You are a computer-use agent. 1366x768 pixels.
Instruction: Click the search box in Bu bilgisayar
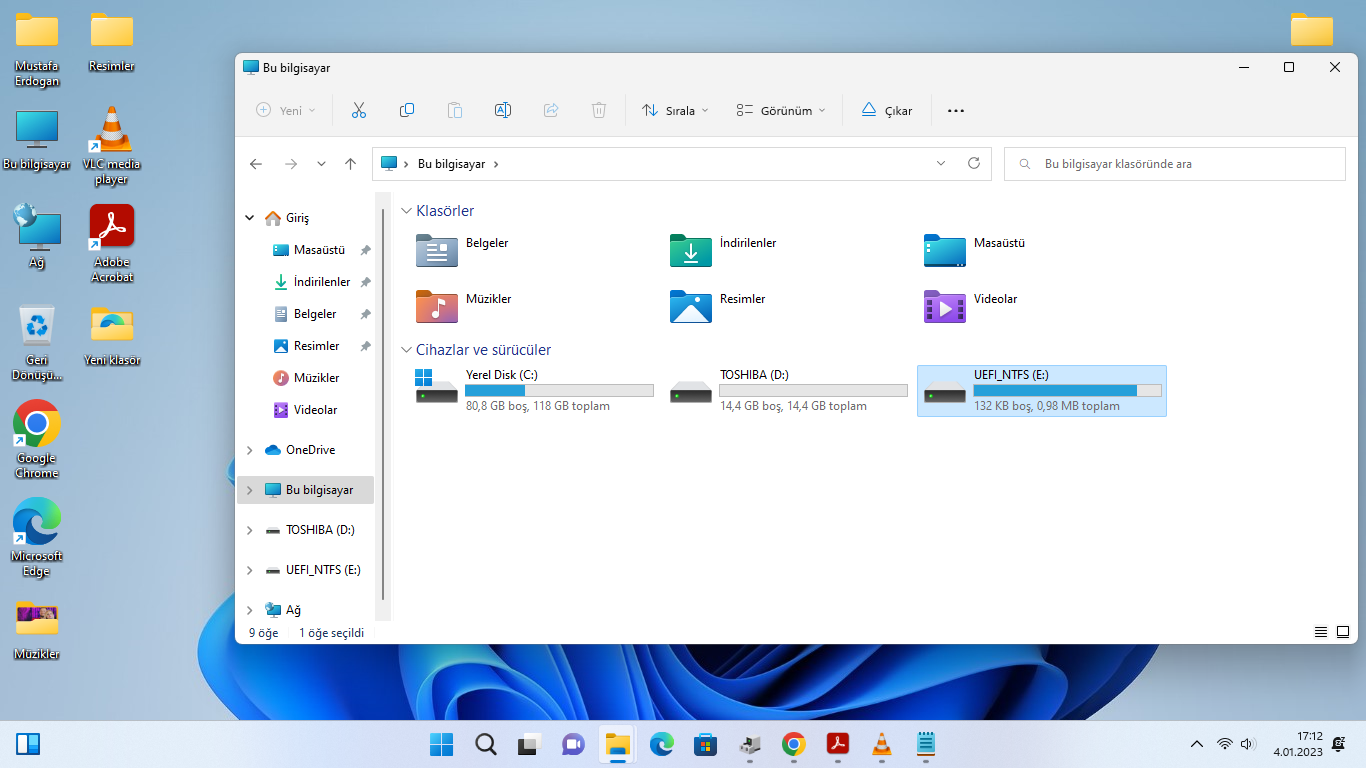click(x=1175, y=164)
